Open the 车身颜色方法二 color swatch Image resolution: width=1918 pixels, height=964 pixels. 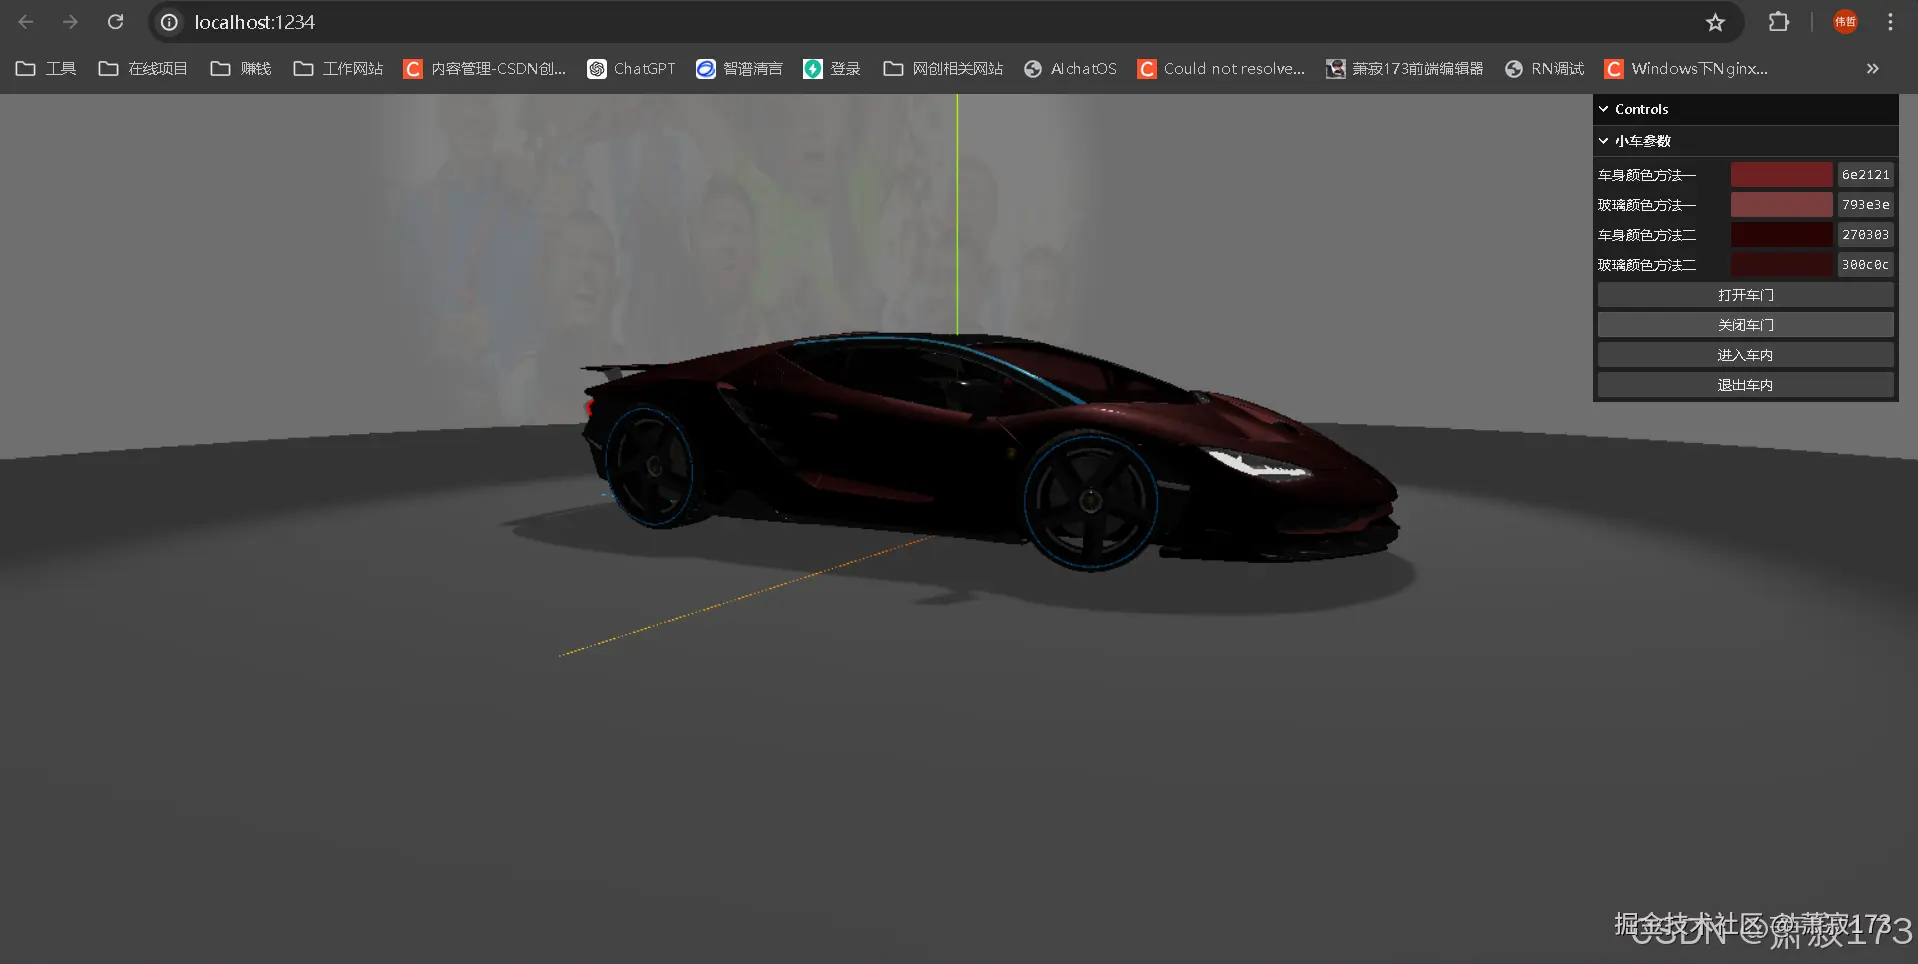tap(1781, 235)
